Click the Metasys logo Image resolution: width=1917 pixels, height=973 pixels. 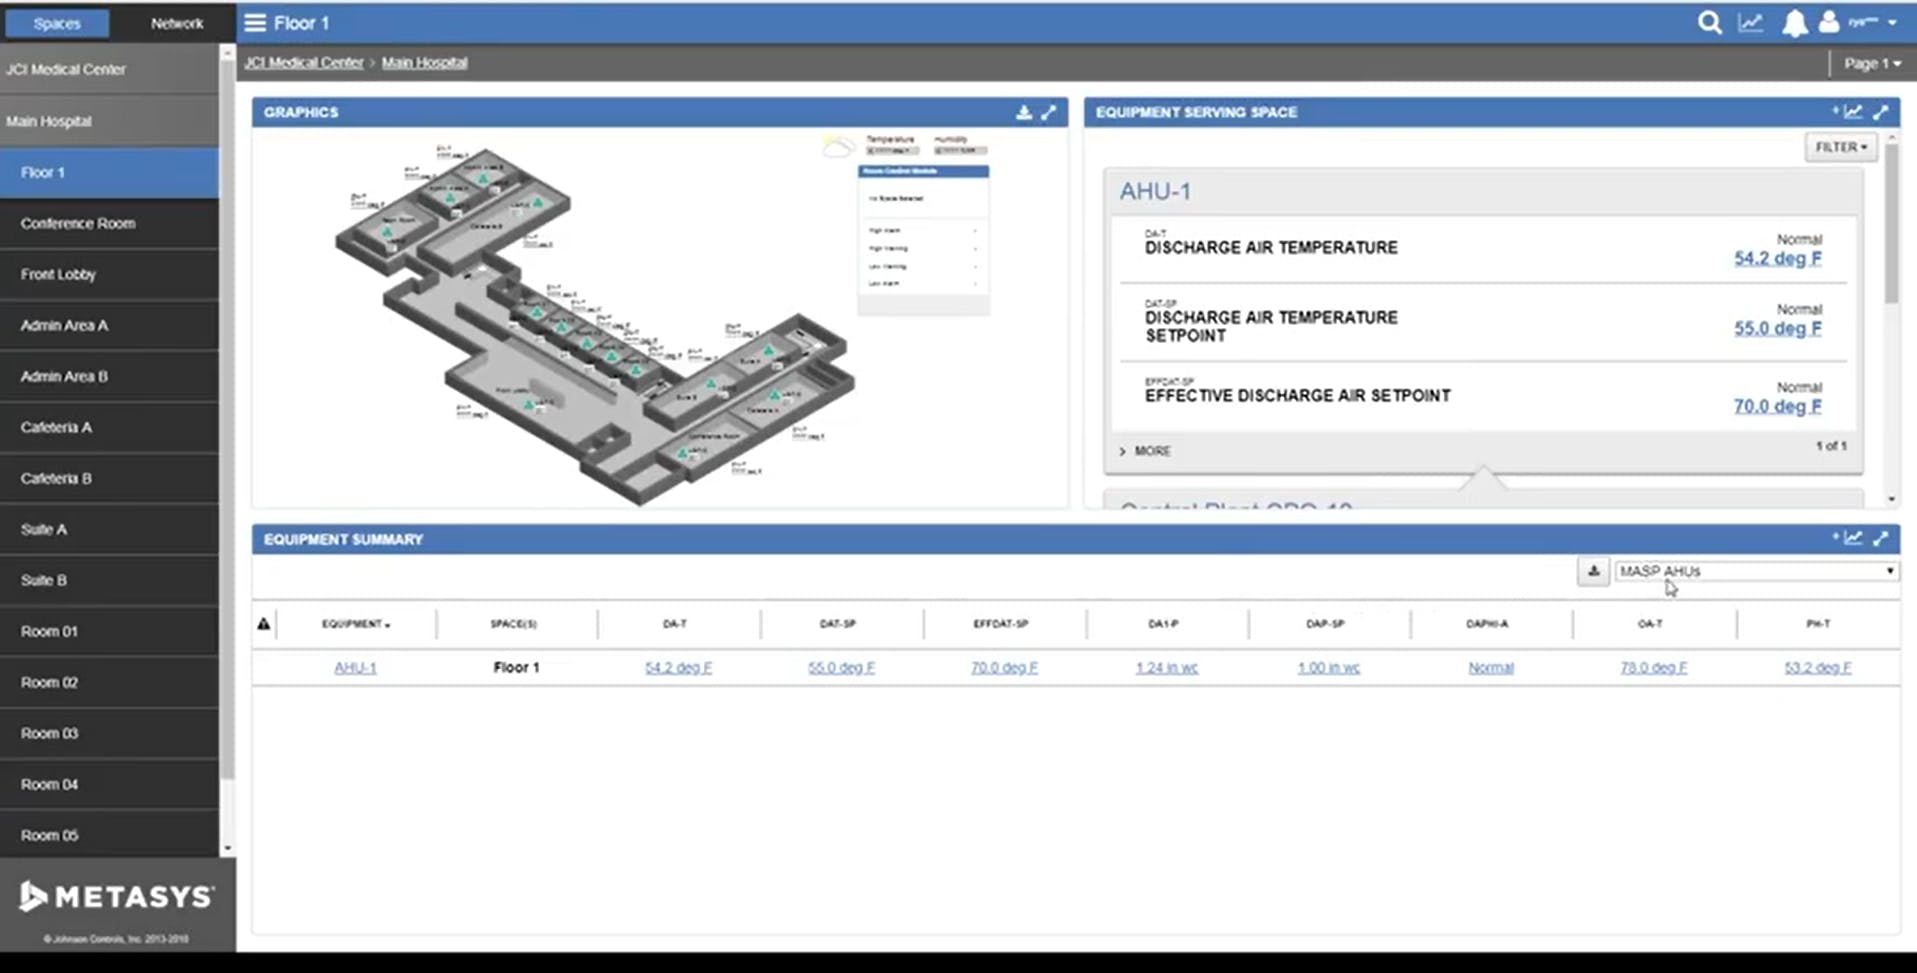pos(117,897)
